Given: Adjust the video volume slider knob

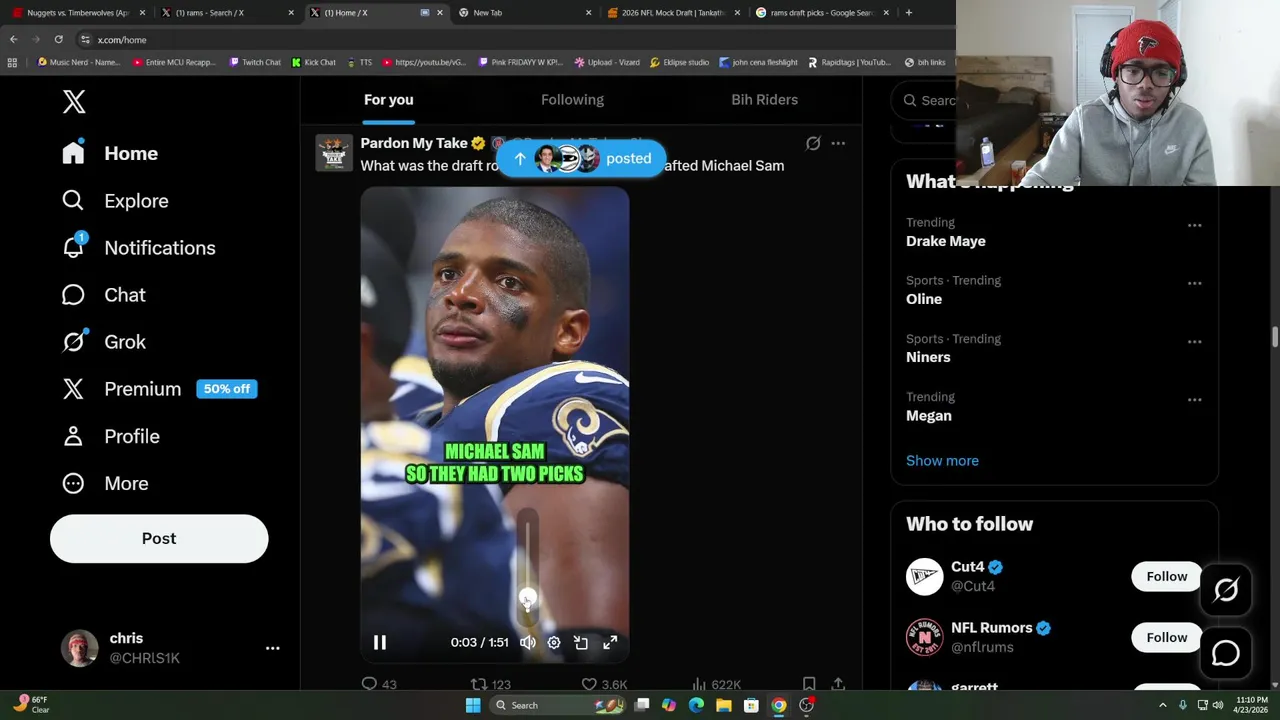Looking at the screenshot, I should tap(527, 598).
